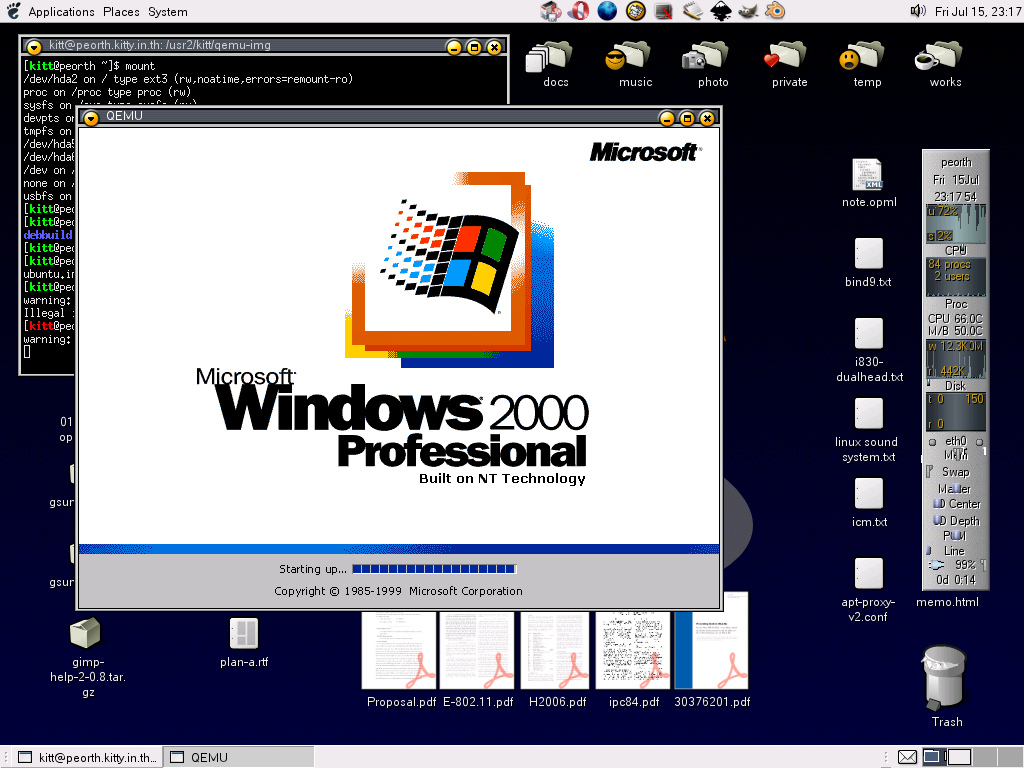Open the terminal window menu button

pyautogui.click(x=34, y=46)
